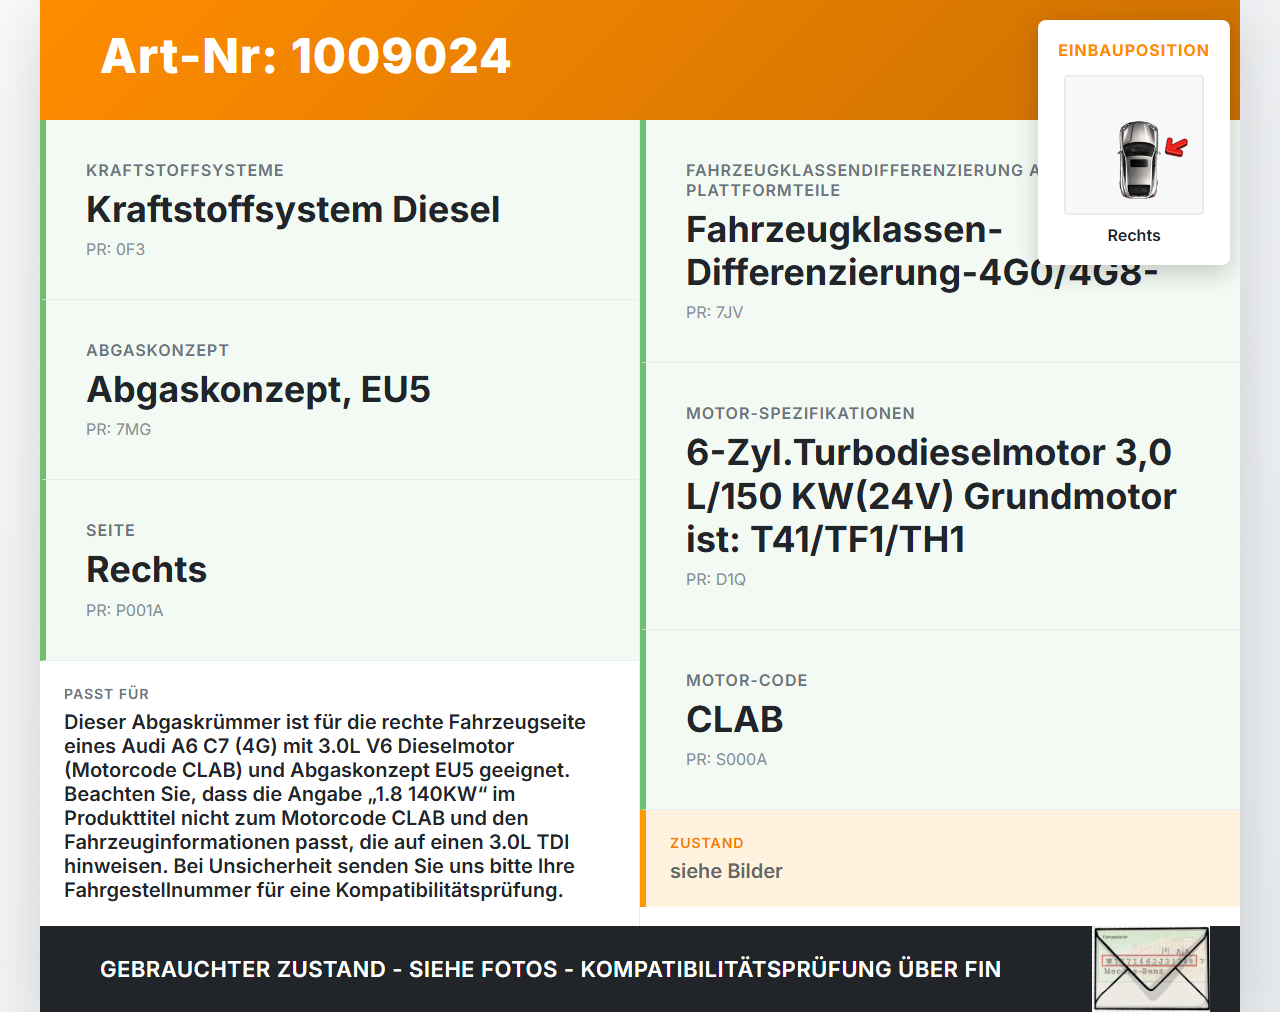The width and height of the screenshot is (1280, 1012).
Task: Click the car installation position image
Action: point(1134,145)
